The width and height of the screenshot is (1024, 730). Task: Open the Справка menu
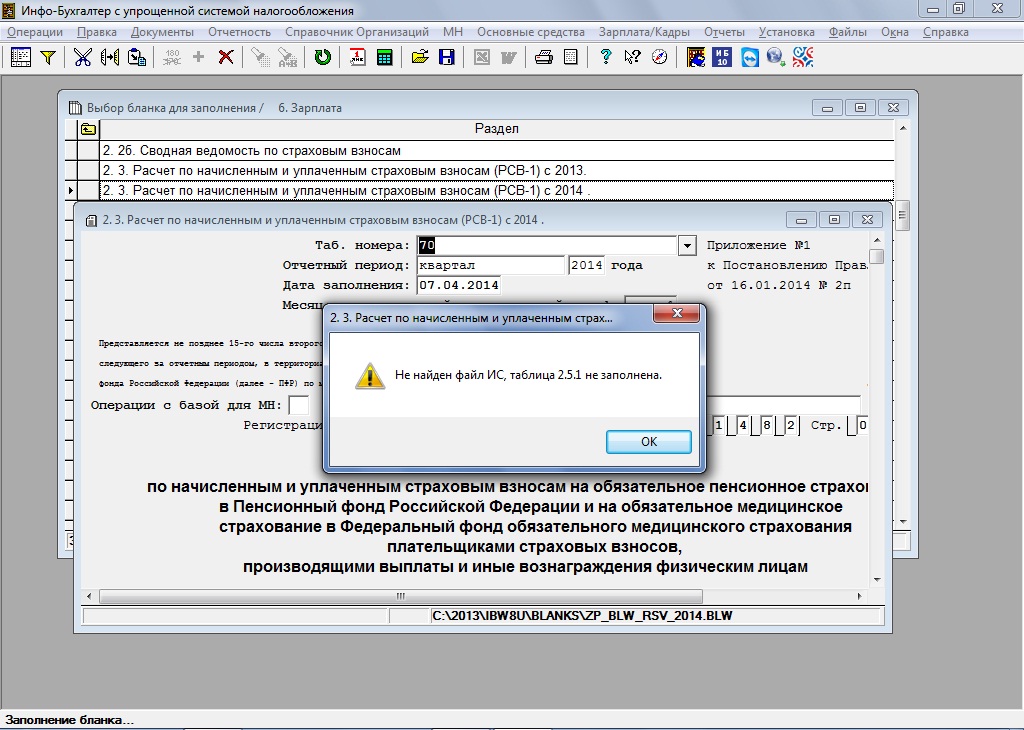(946, 32)
